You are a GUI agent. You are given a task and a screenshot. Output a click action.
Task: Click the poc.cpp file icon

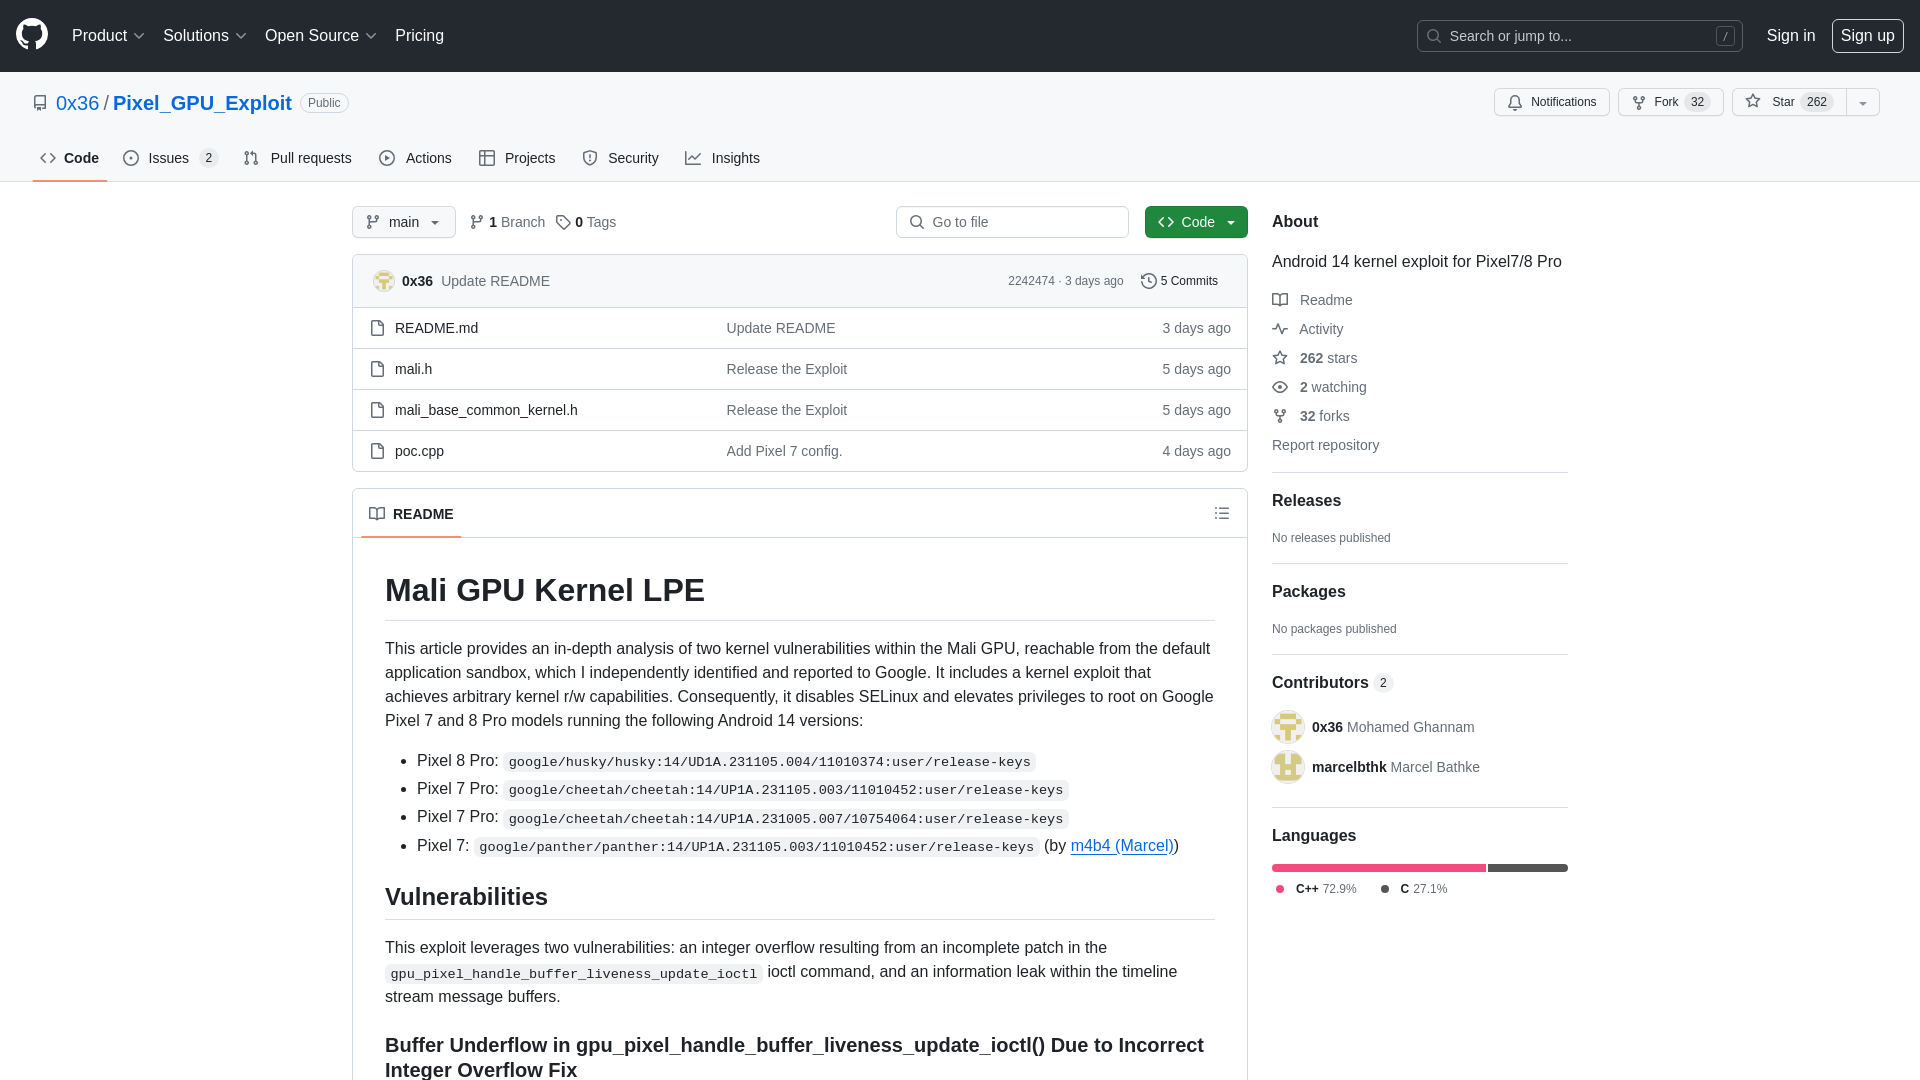pos(377,451)
